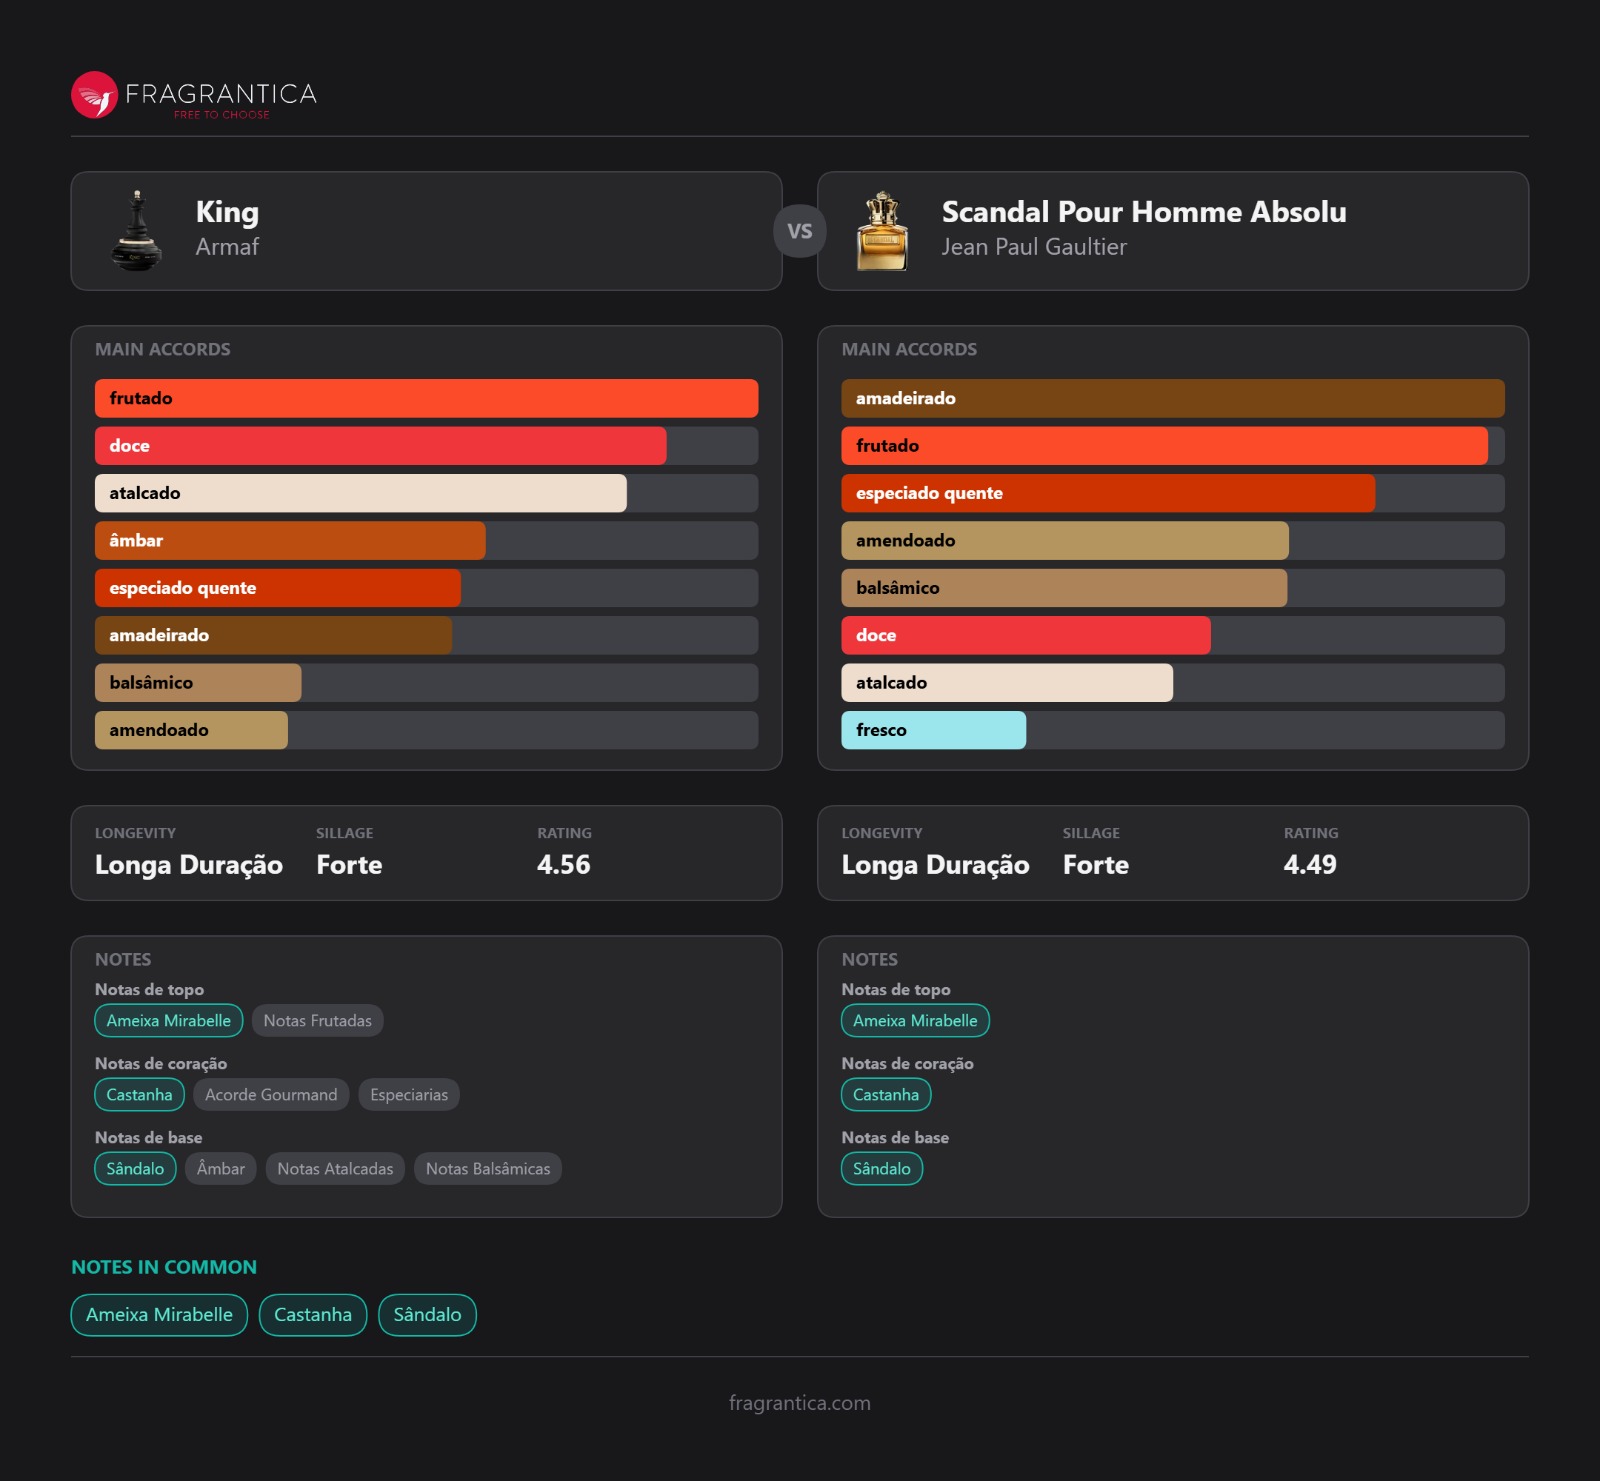This screenshot has height=1481, width=1600.
Task: Click the Fragrantica hummingbird logo icon
Action: (95, 95)
